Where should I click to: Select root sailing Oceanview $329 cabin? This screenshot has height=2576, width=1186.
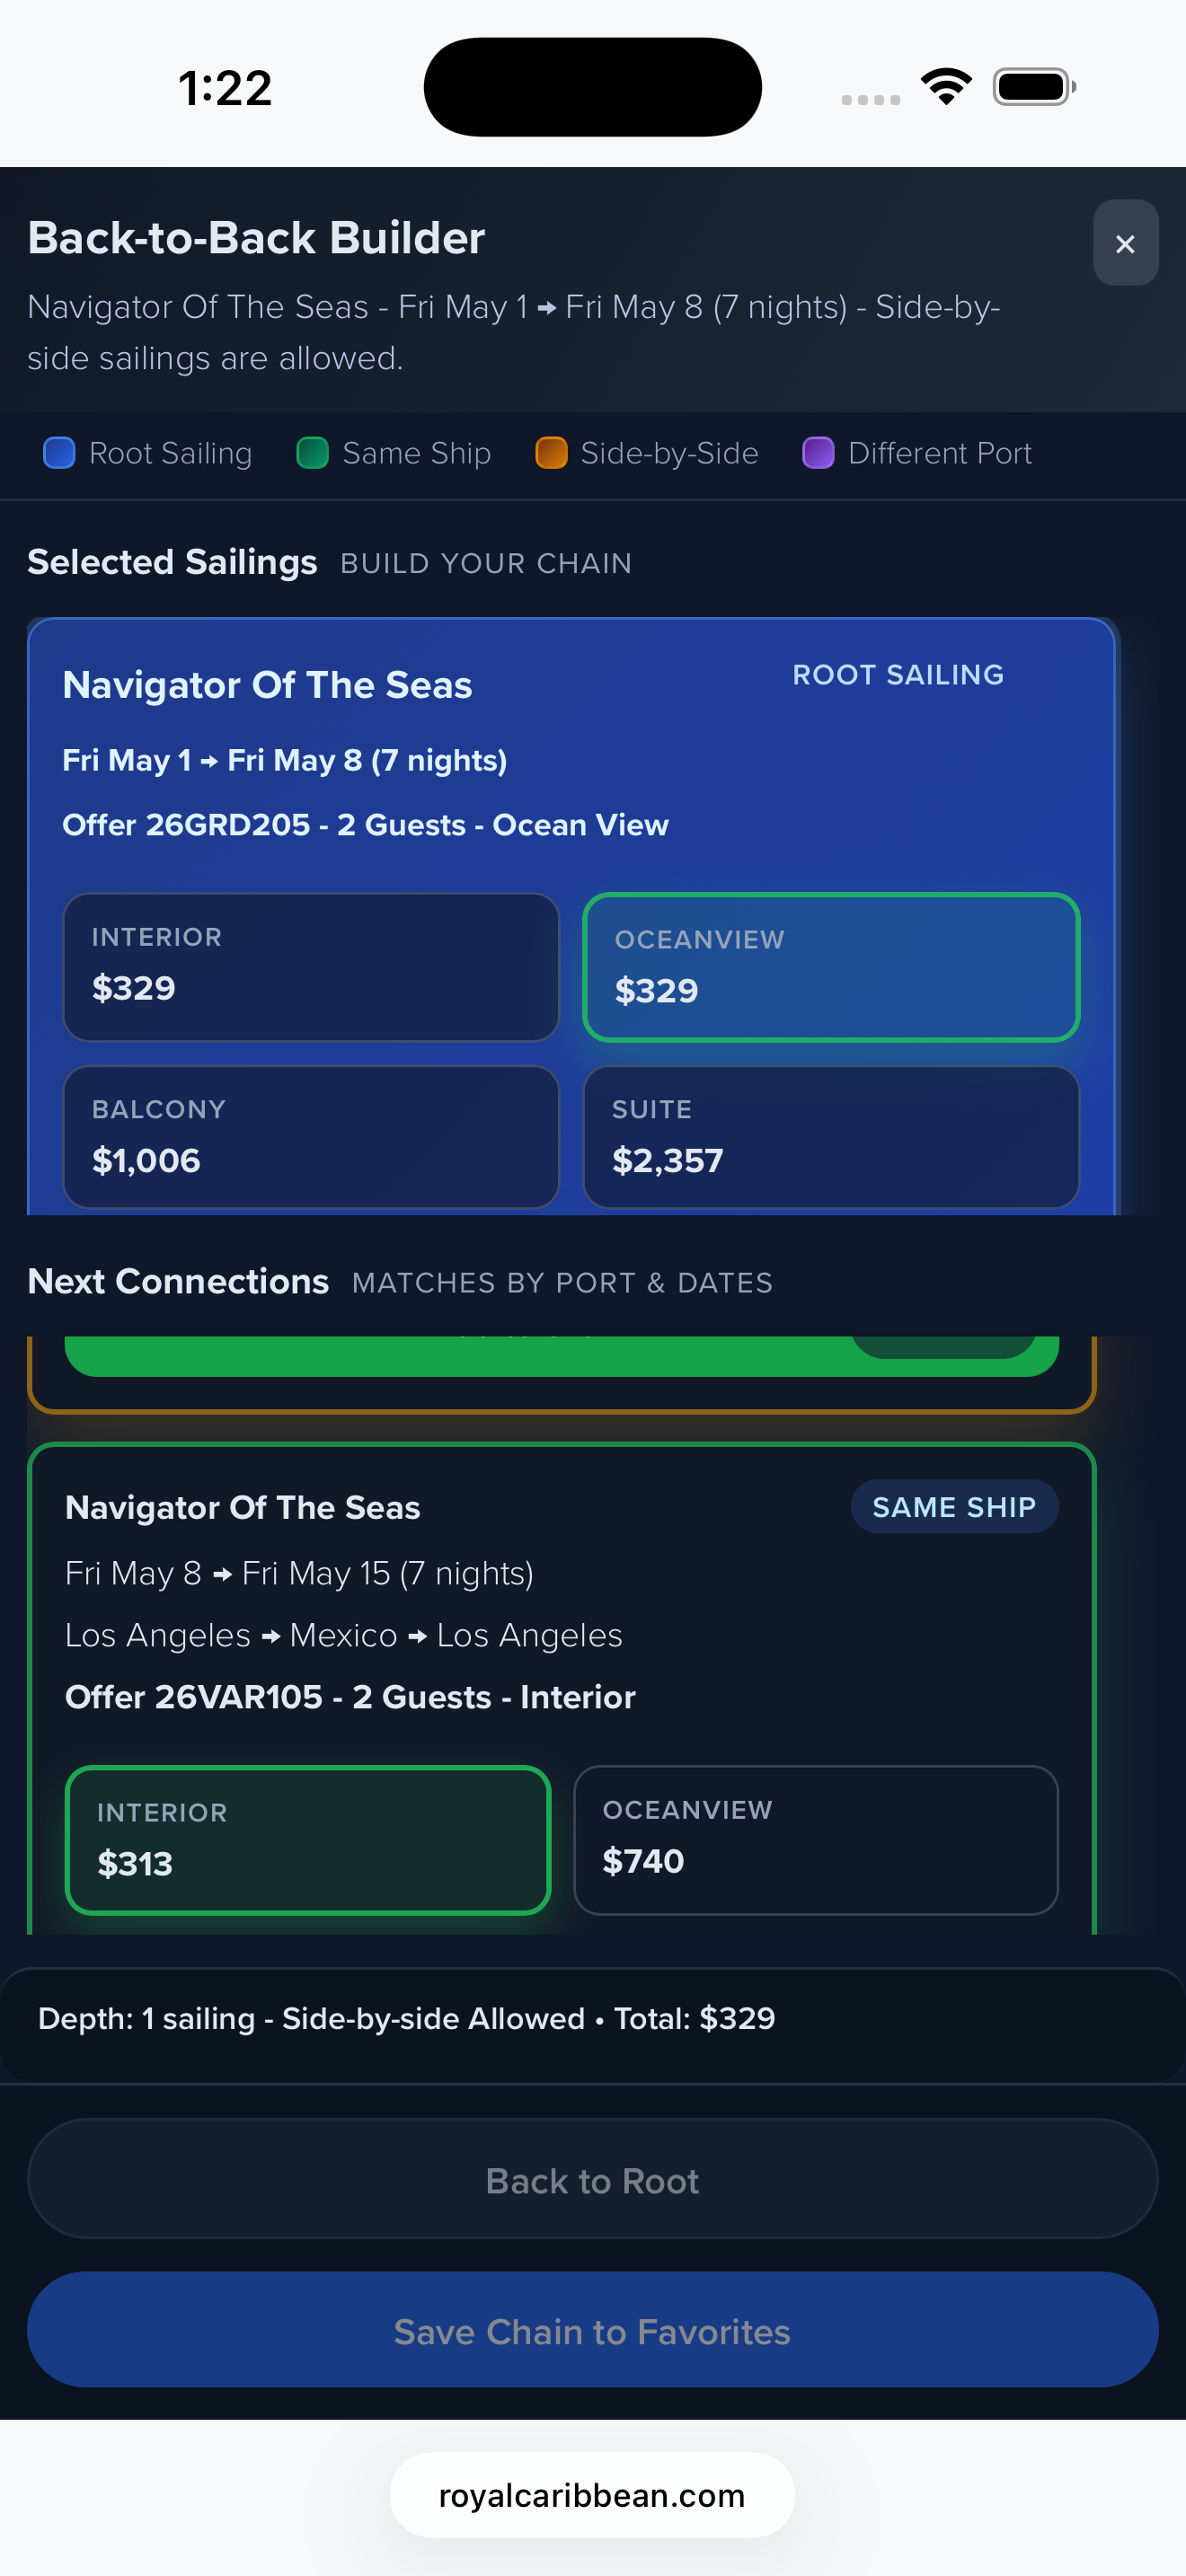click(x=831, y=967)
